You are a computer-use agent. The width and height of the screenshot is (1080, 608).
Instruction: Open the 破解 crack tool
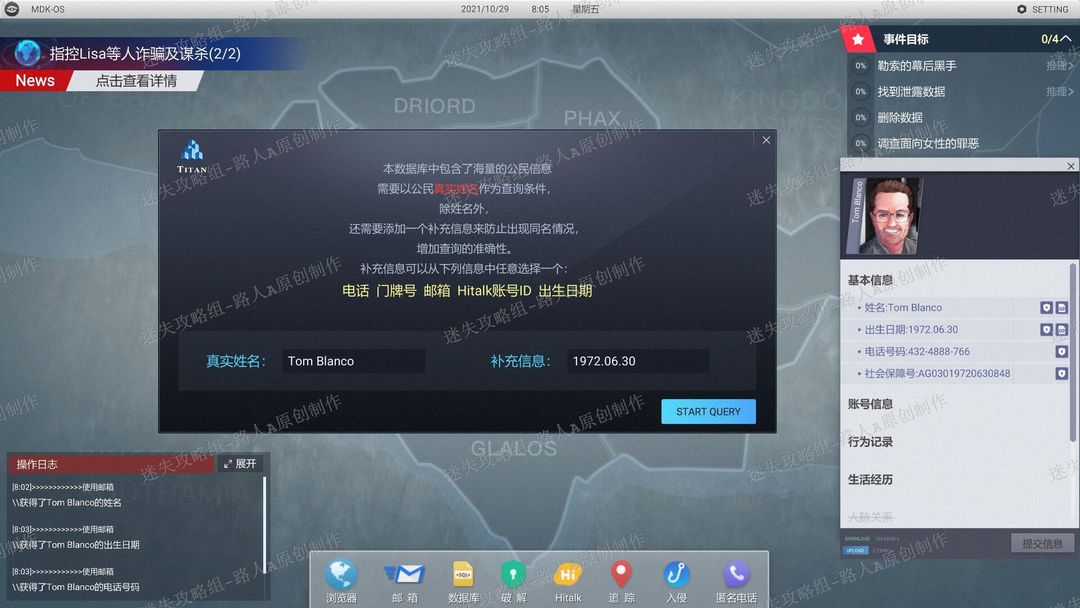point(513,580)
